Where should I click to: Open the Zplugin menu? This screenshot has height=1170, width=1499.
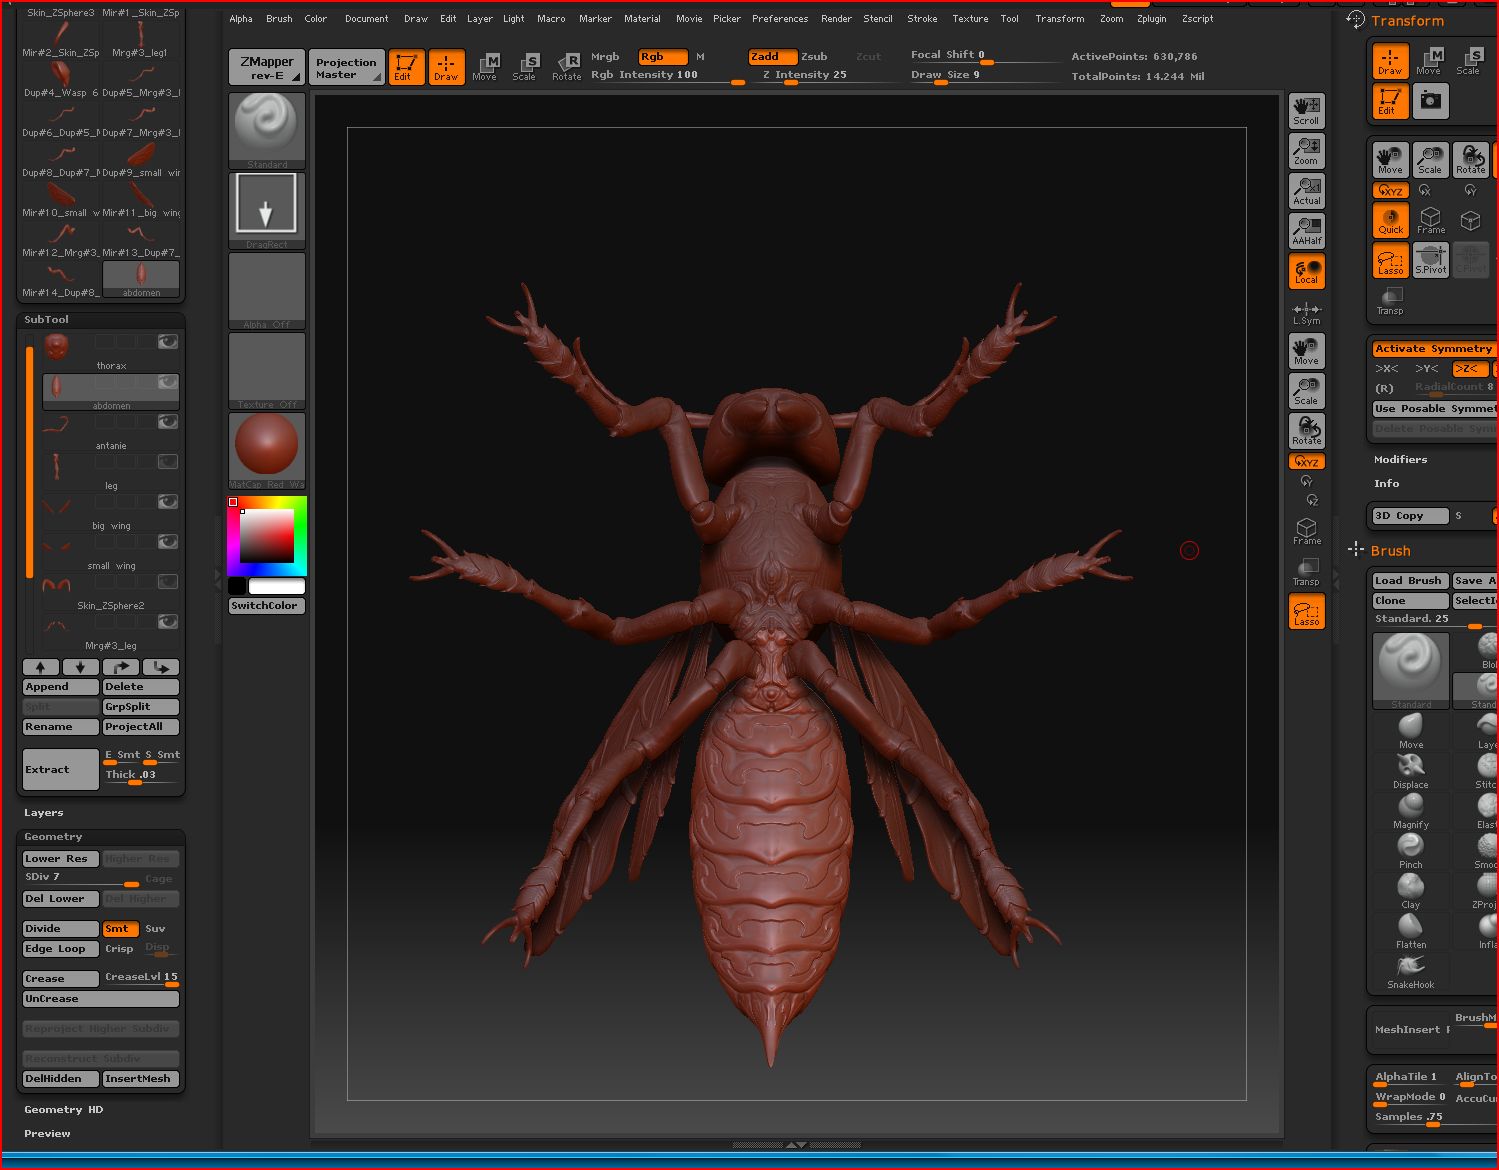coord(1151,19)
